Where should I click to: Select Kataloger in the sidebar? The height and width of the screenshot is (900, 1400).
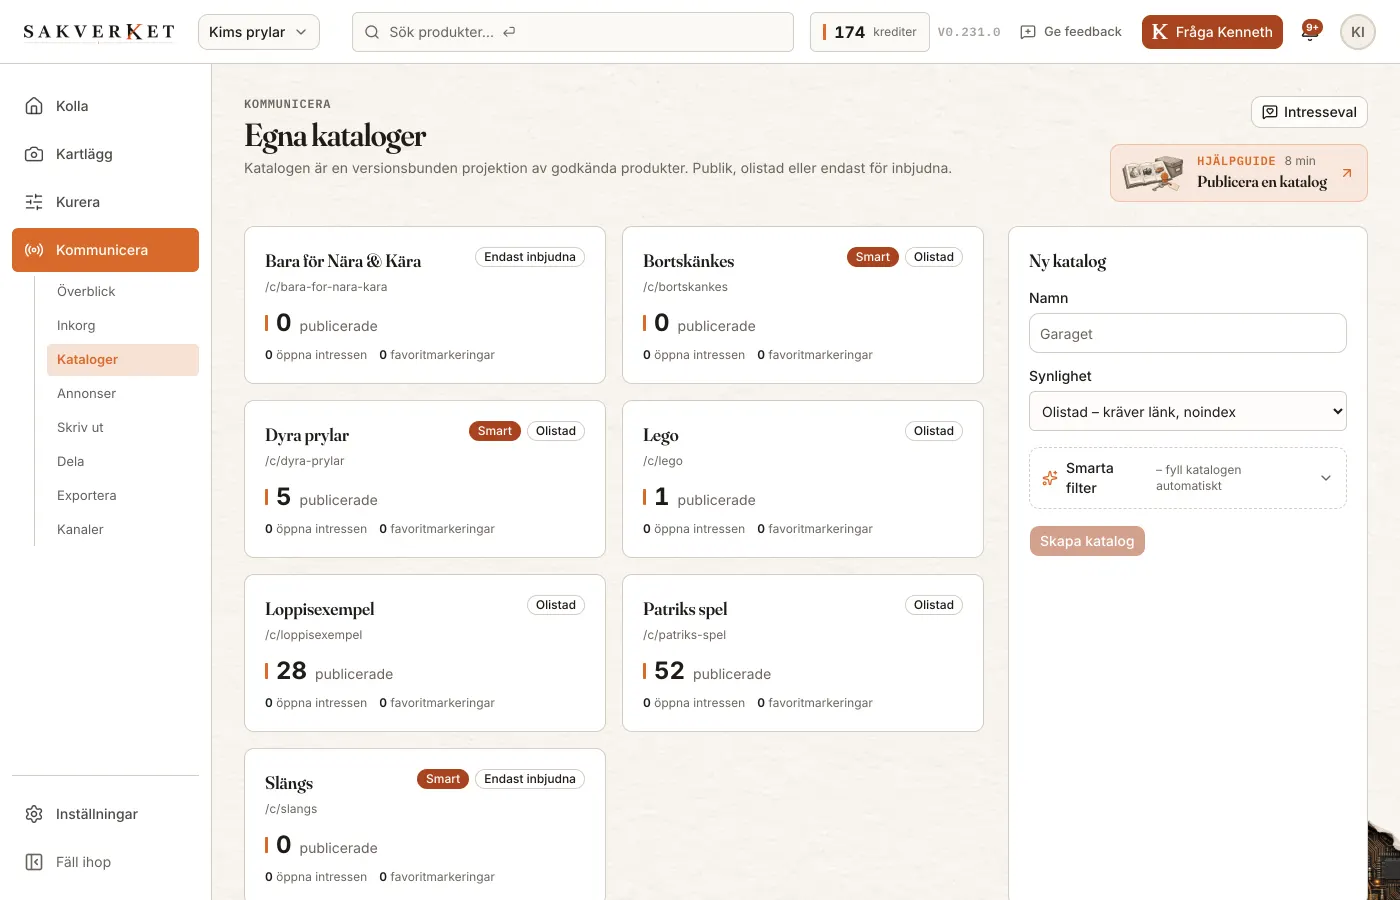click(123, 359)
